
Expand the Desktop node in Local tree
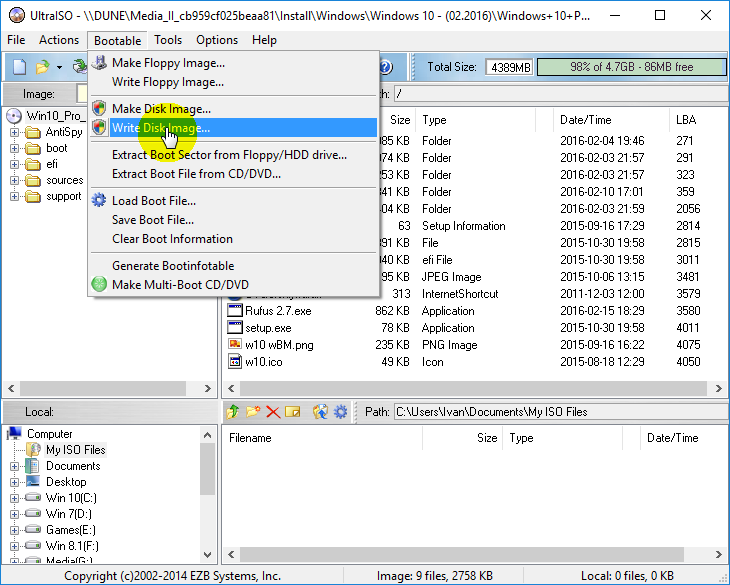[14, 482]
